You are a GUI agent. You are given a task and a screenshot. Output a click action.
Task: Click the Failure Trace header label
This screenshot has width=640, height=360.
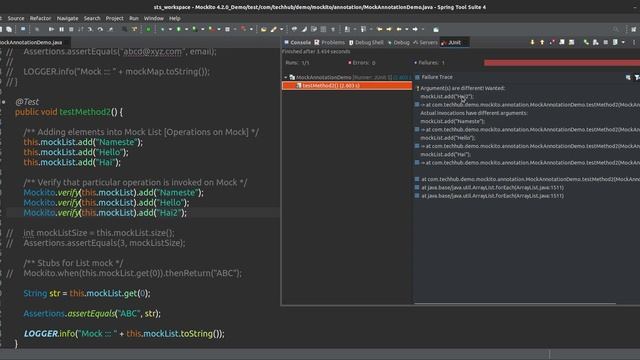tap(437, 77)
